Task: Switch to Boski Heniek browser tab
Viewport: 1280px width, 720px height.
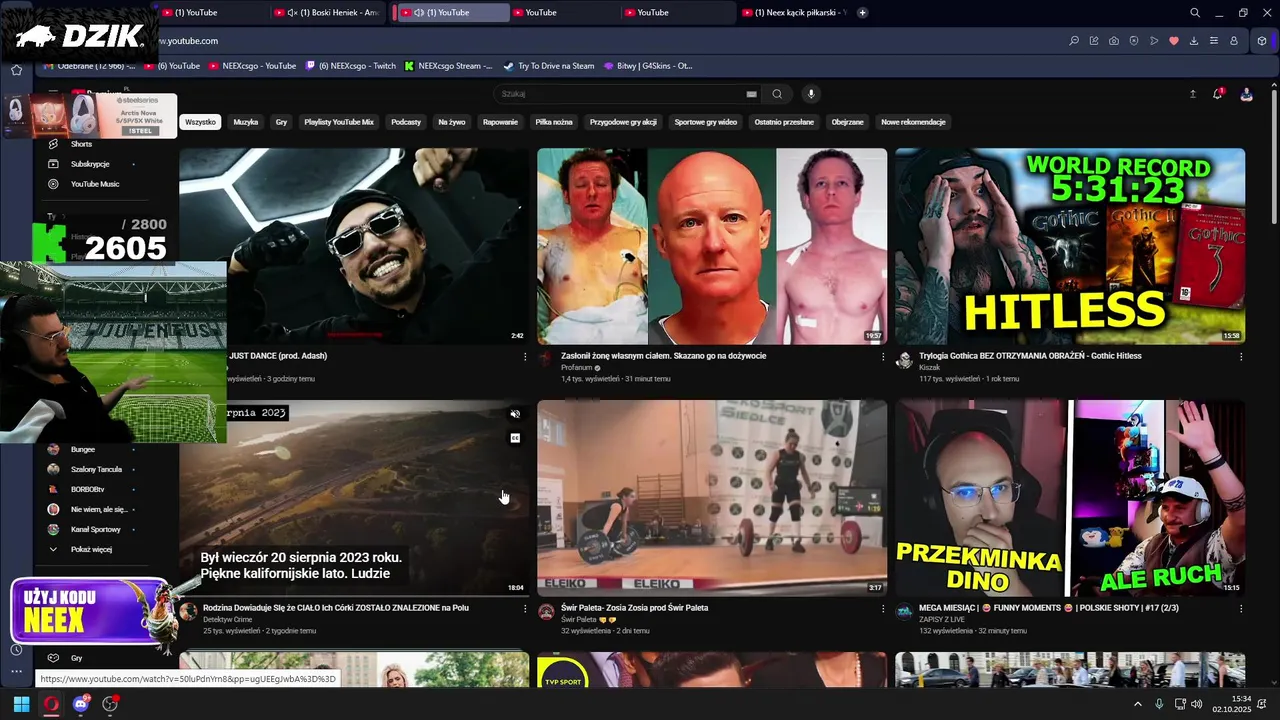Action: point(329,13)
